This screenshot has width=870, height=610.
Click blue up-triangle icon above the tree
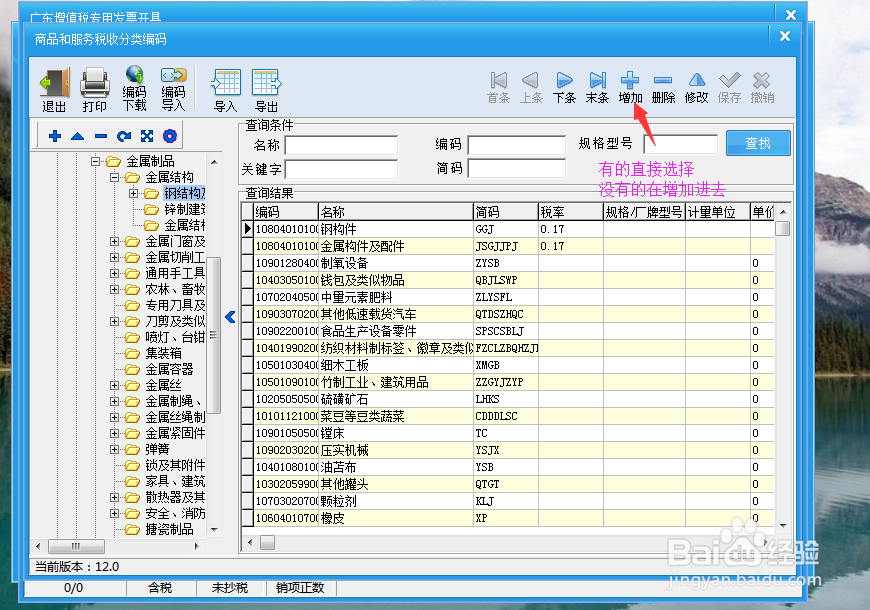coord(78,136)
